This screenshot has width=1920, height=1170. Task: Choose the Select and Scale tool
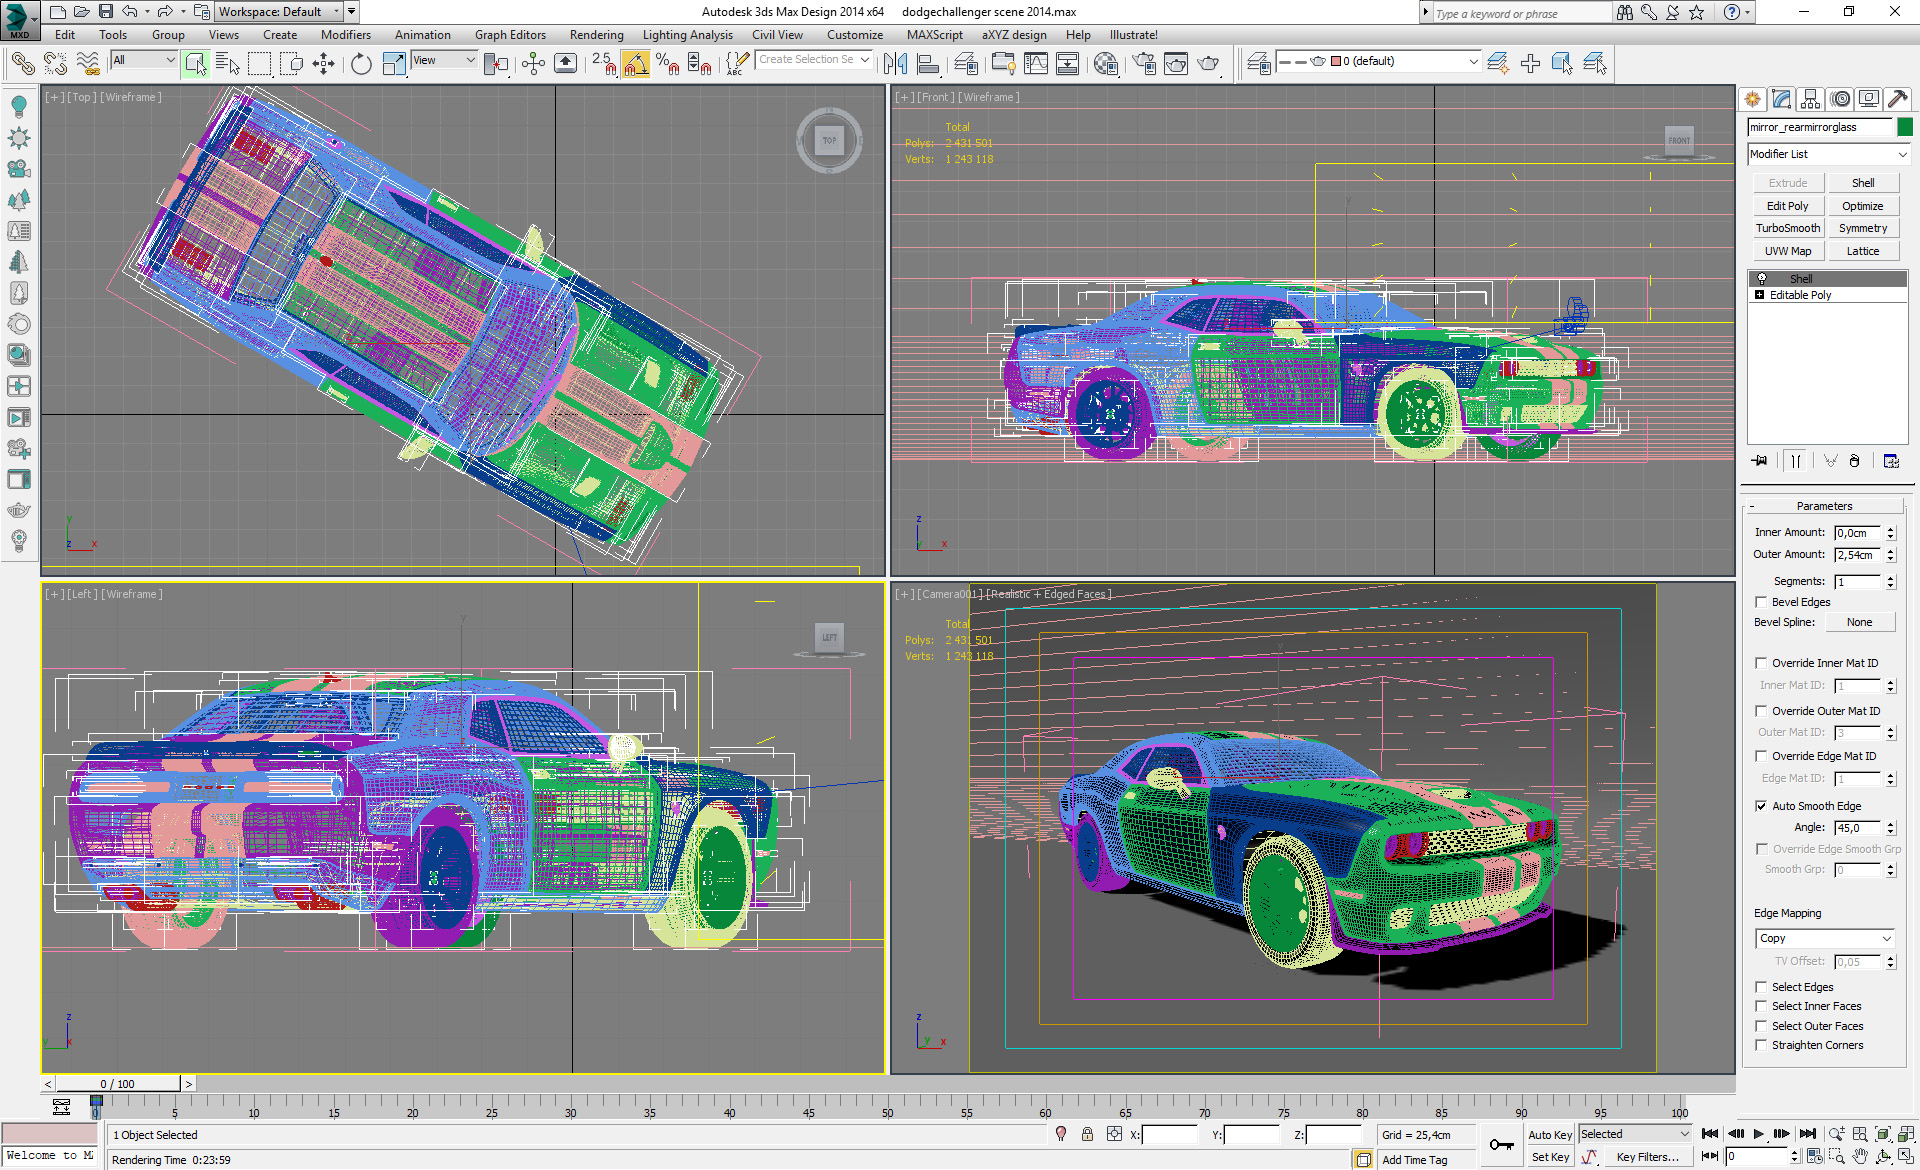(x=394, y=63)
